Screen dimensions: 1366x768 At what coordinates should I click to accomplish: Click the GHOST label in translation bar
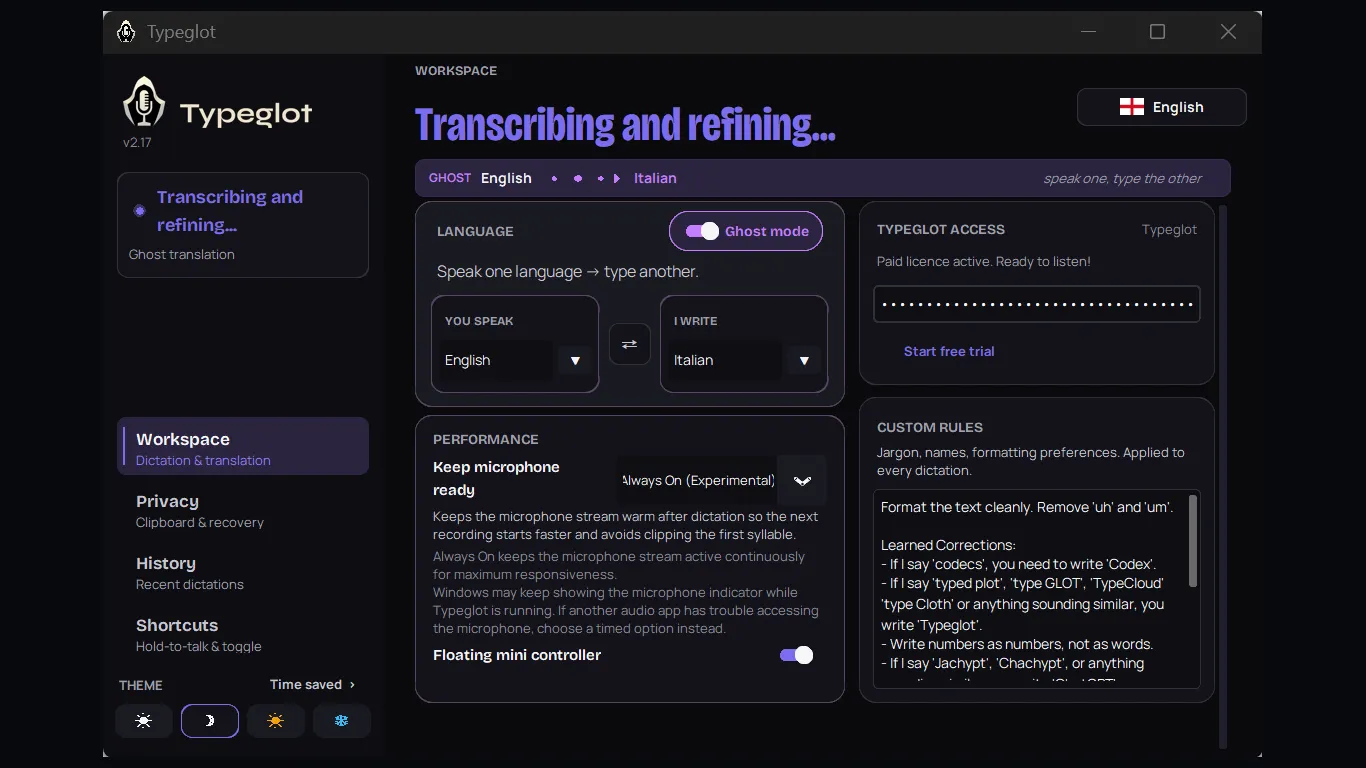point(450,178)
